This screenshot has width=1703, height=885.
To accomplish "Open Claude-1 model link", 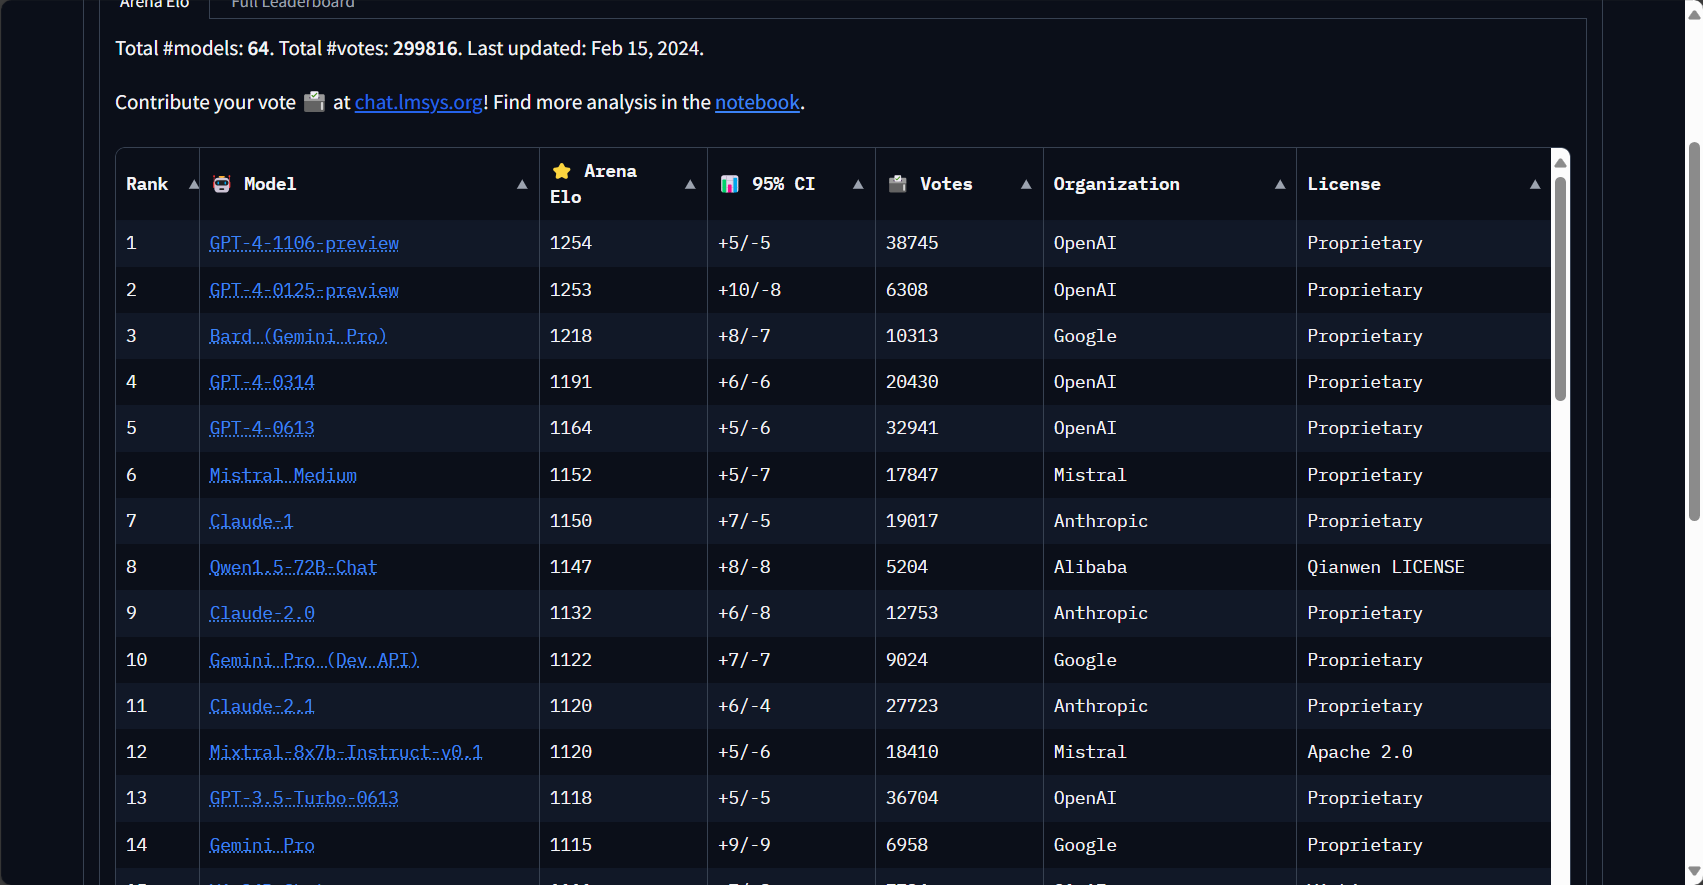I will point(251,521).
